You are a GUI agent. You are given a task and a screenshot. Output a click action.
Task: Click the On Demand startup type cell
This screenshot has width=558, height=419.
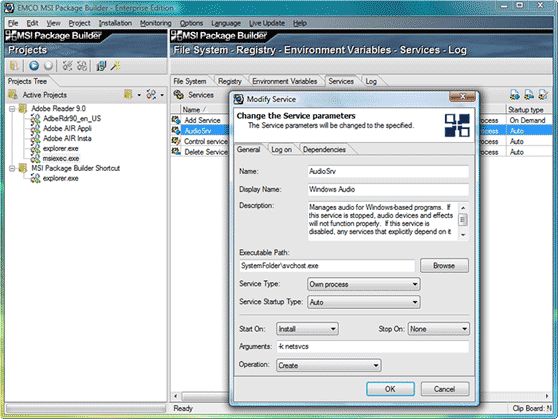(527, 120)
